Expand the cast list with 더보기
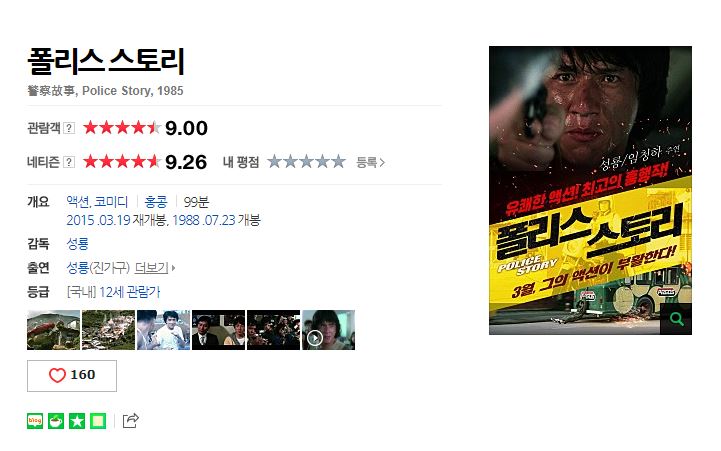Viewport: 721px width, 451px height. (x=154, y=268)
